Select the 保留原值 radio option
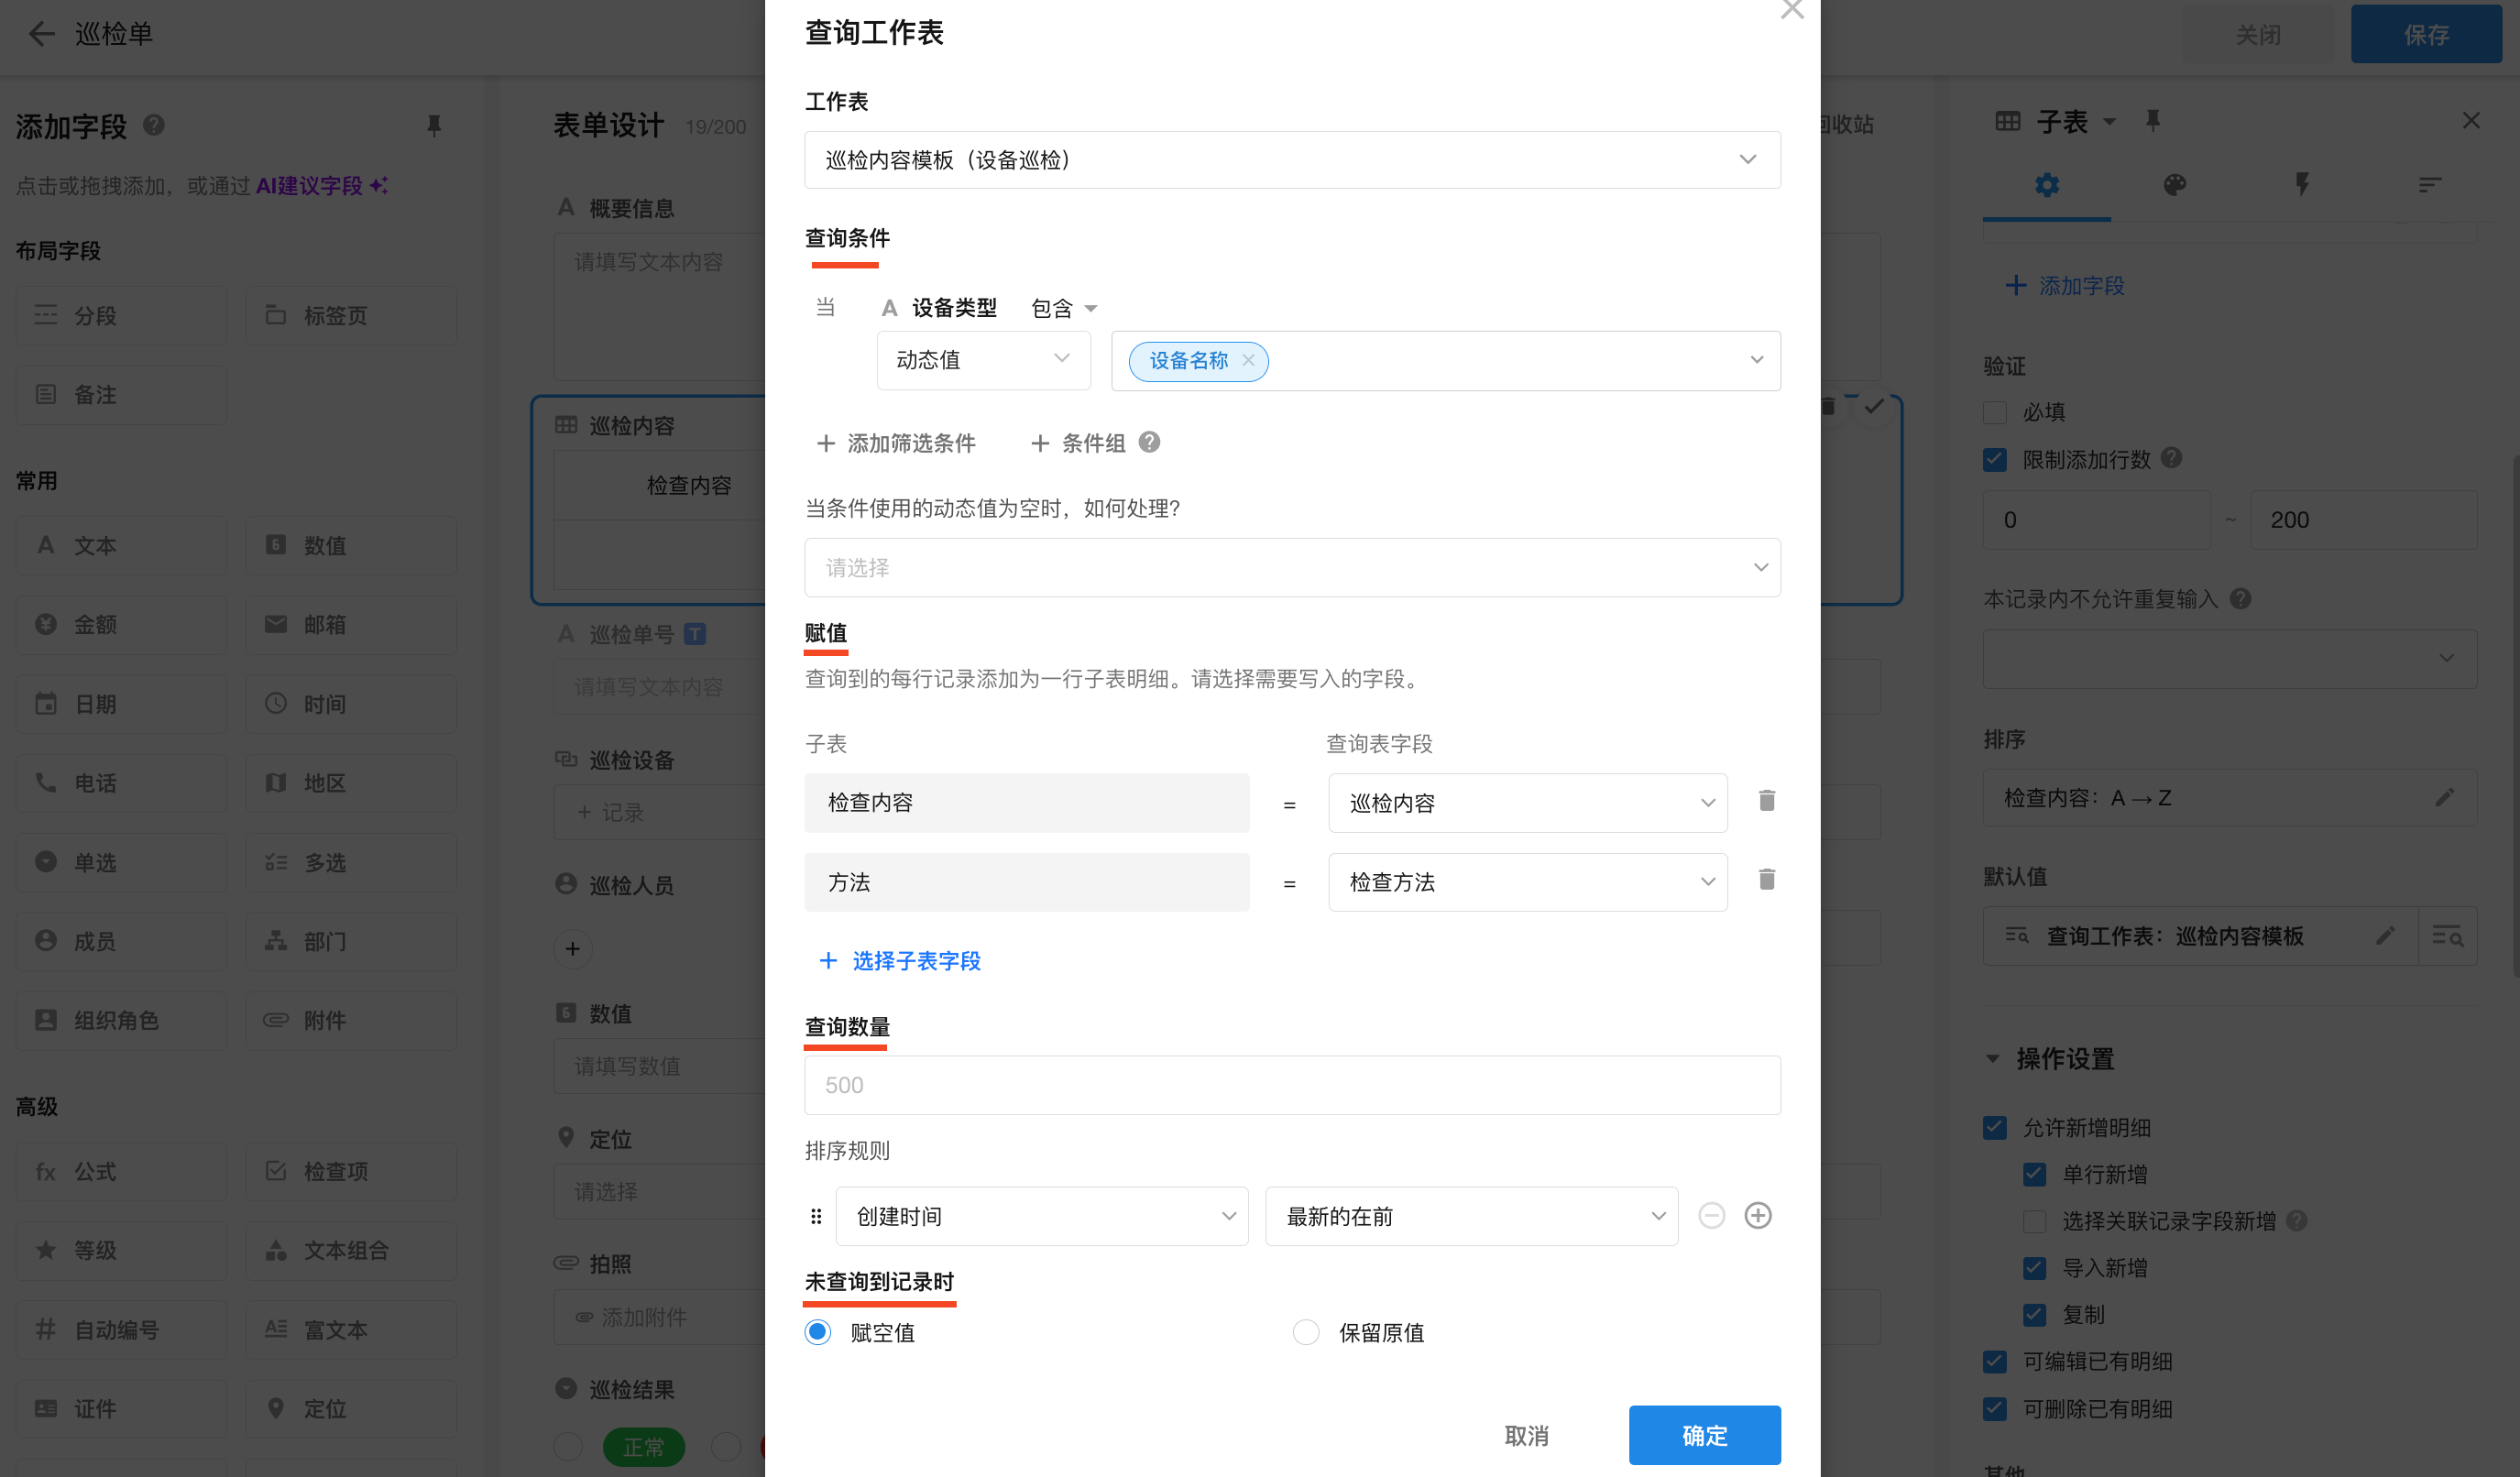This screenshot has height=1477, width=2520. coord(1305,1332)
